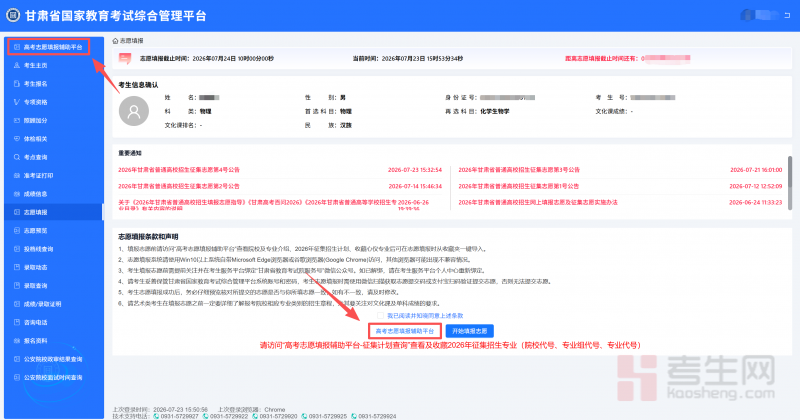Click the icon next to 考生报名

17,84
